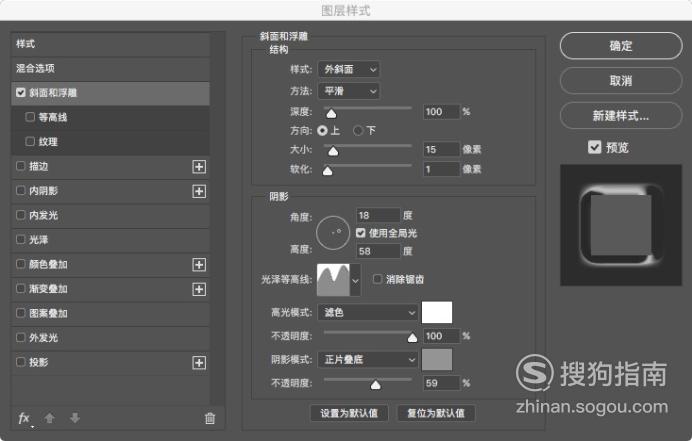Click the 大小 pixel input field
692x441 pixels.
pyautogui.click(x=441, y=149)
